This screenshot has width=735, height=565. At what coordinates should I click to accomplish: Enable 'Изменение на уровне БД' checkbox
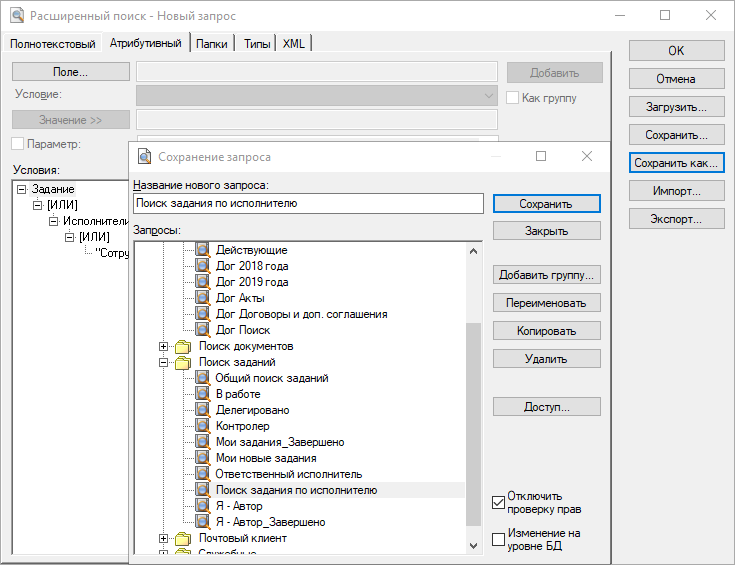(499, 540)
